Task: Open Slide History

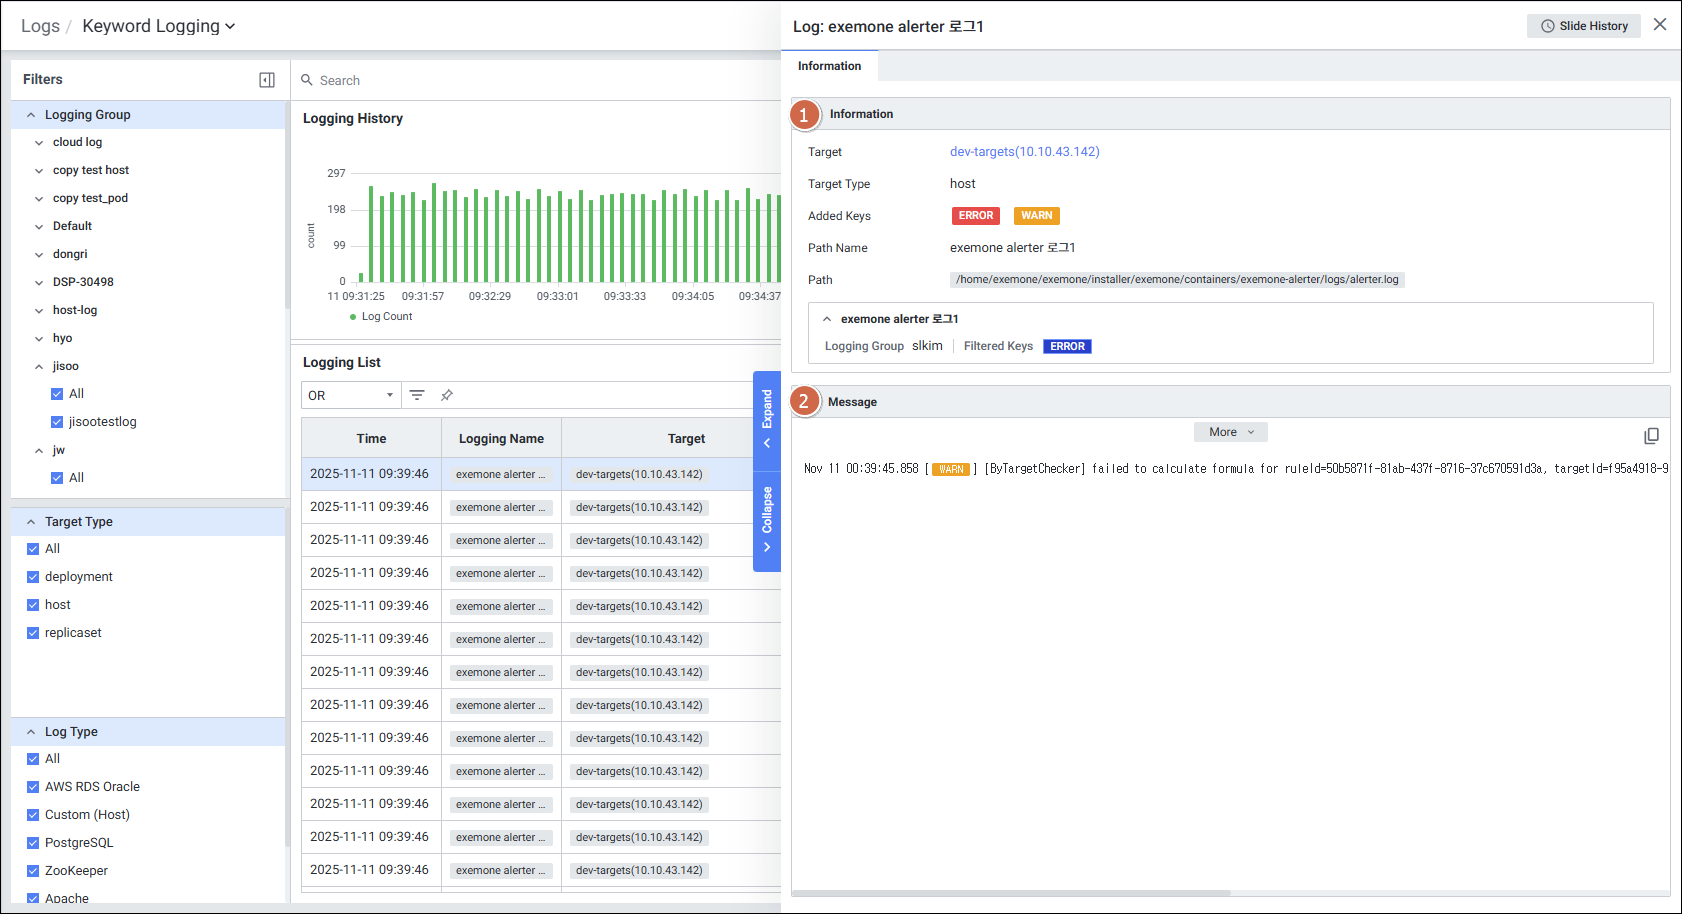Action: tap(1583, 26)
